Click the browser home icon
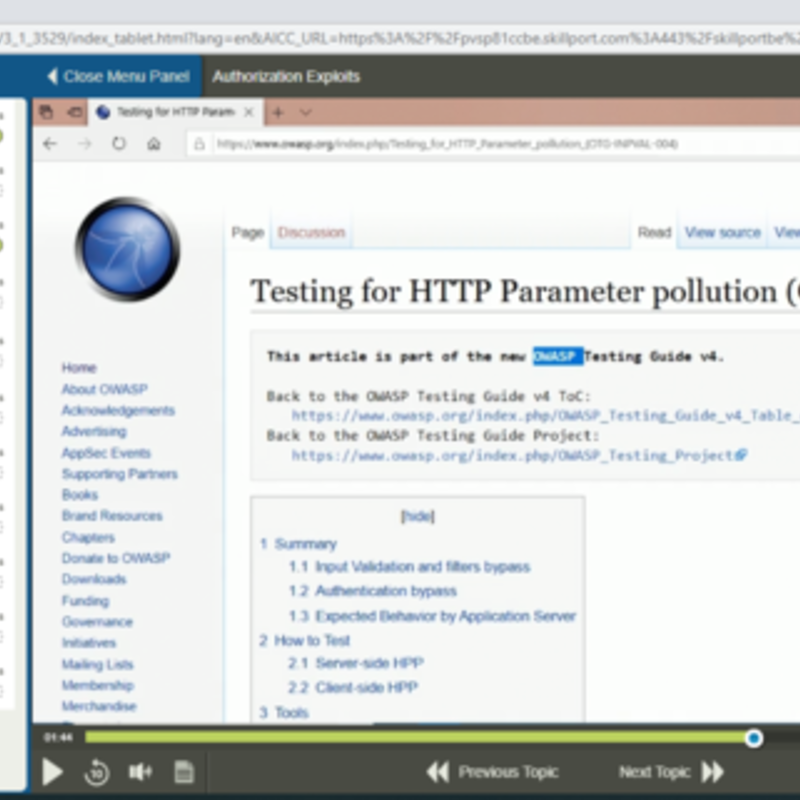 coord(154,144)
